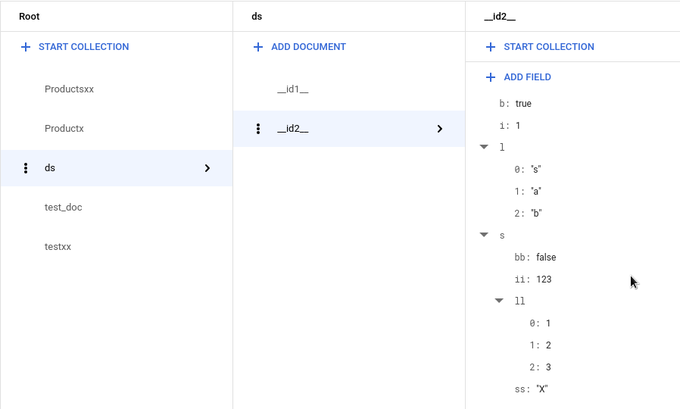This screenshot has width=680, height=409.
Task: Collapse the s map field
Action: pos(484,235)
